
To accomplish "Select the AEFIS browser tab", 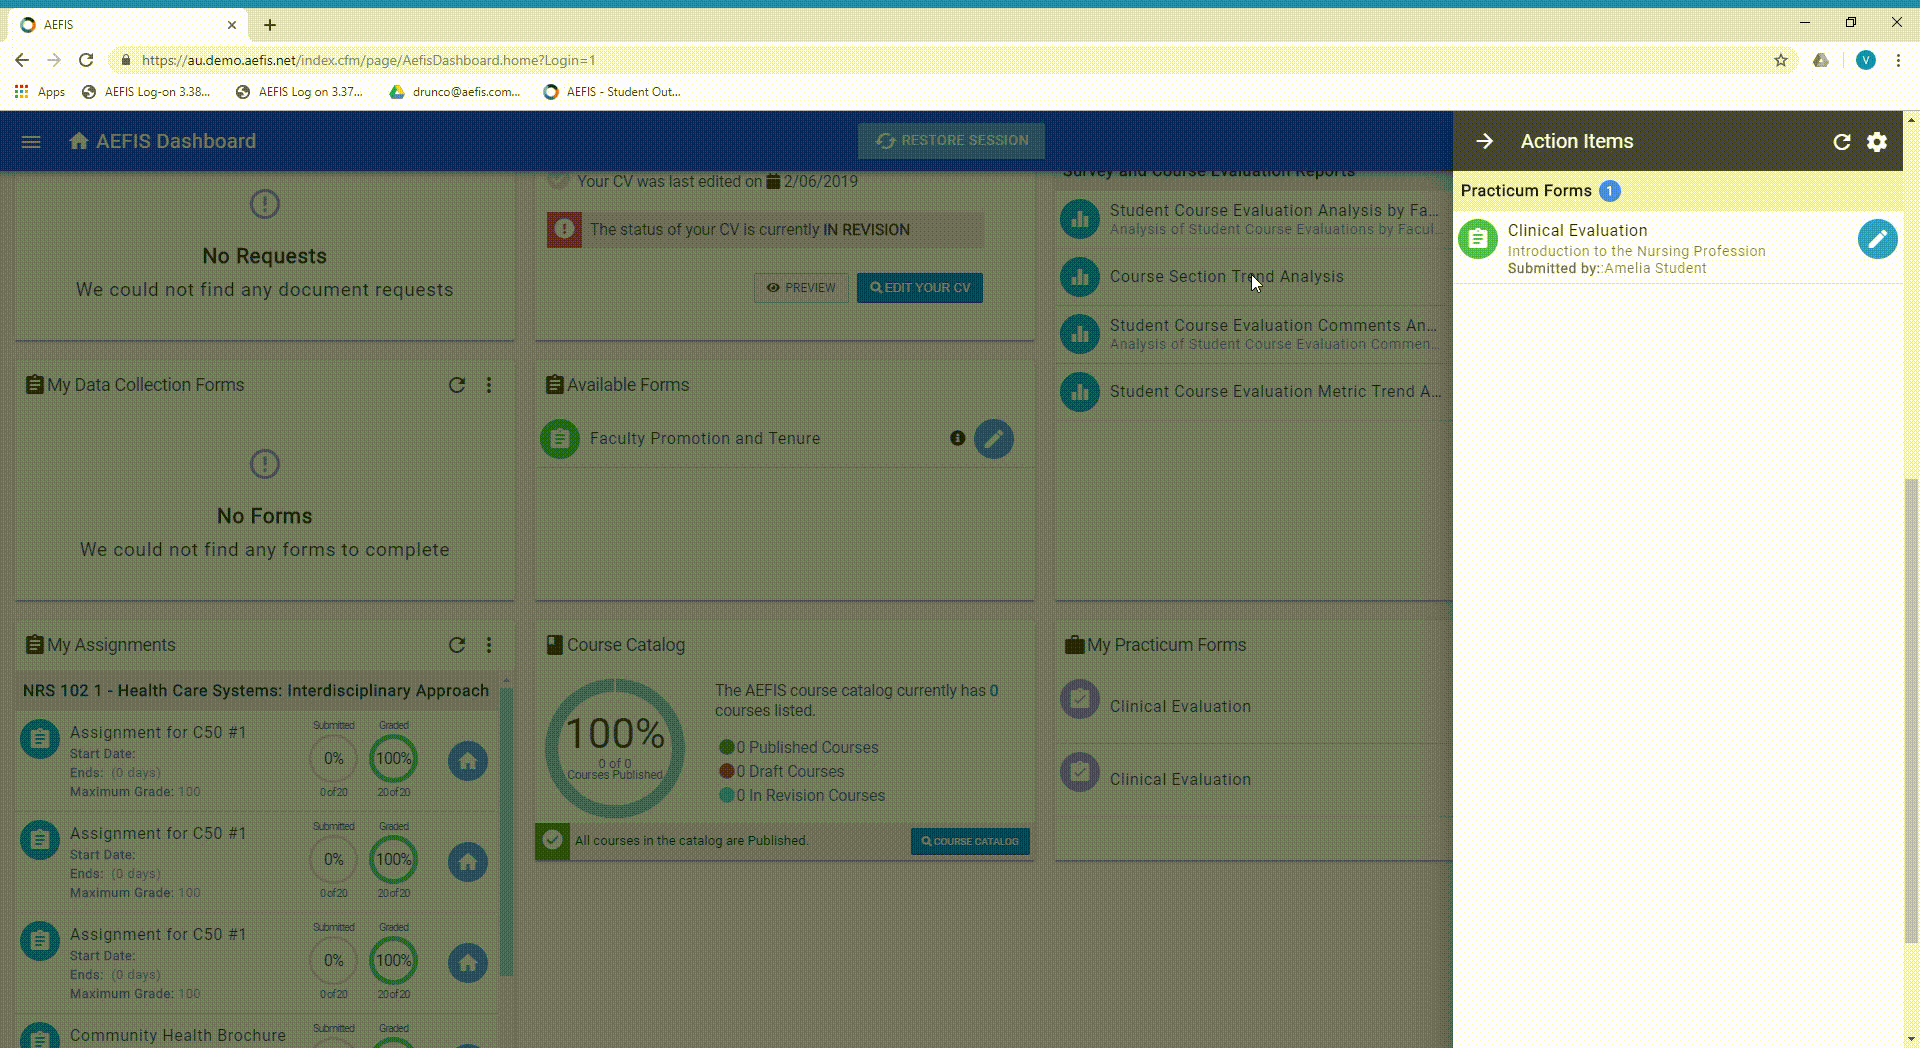I will tap(130, 25).
